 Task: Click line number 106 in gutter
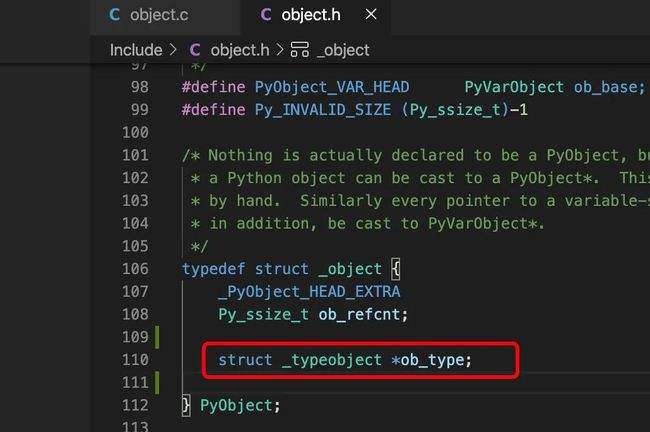pyautogui.click(x=135, y=269)
